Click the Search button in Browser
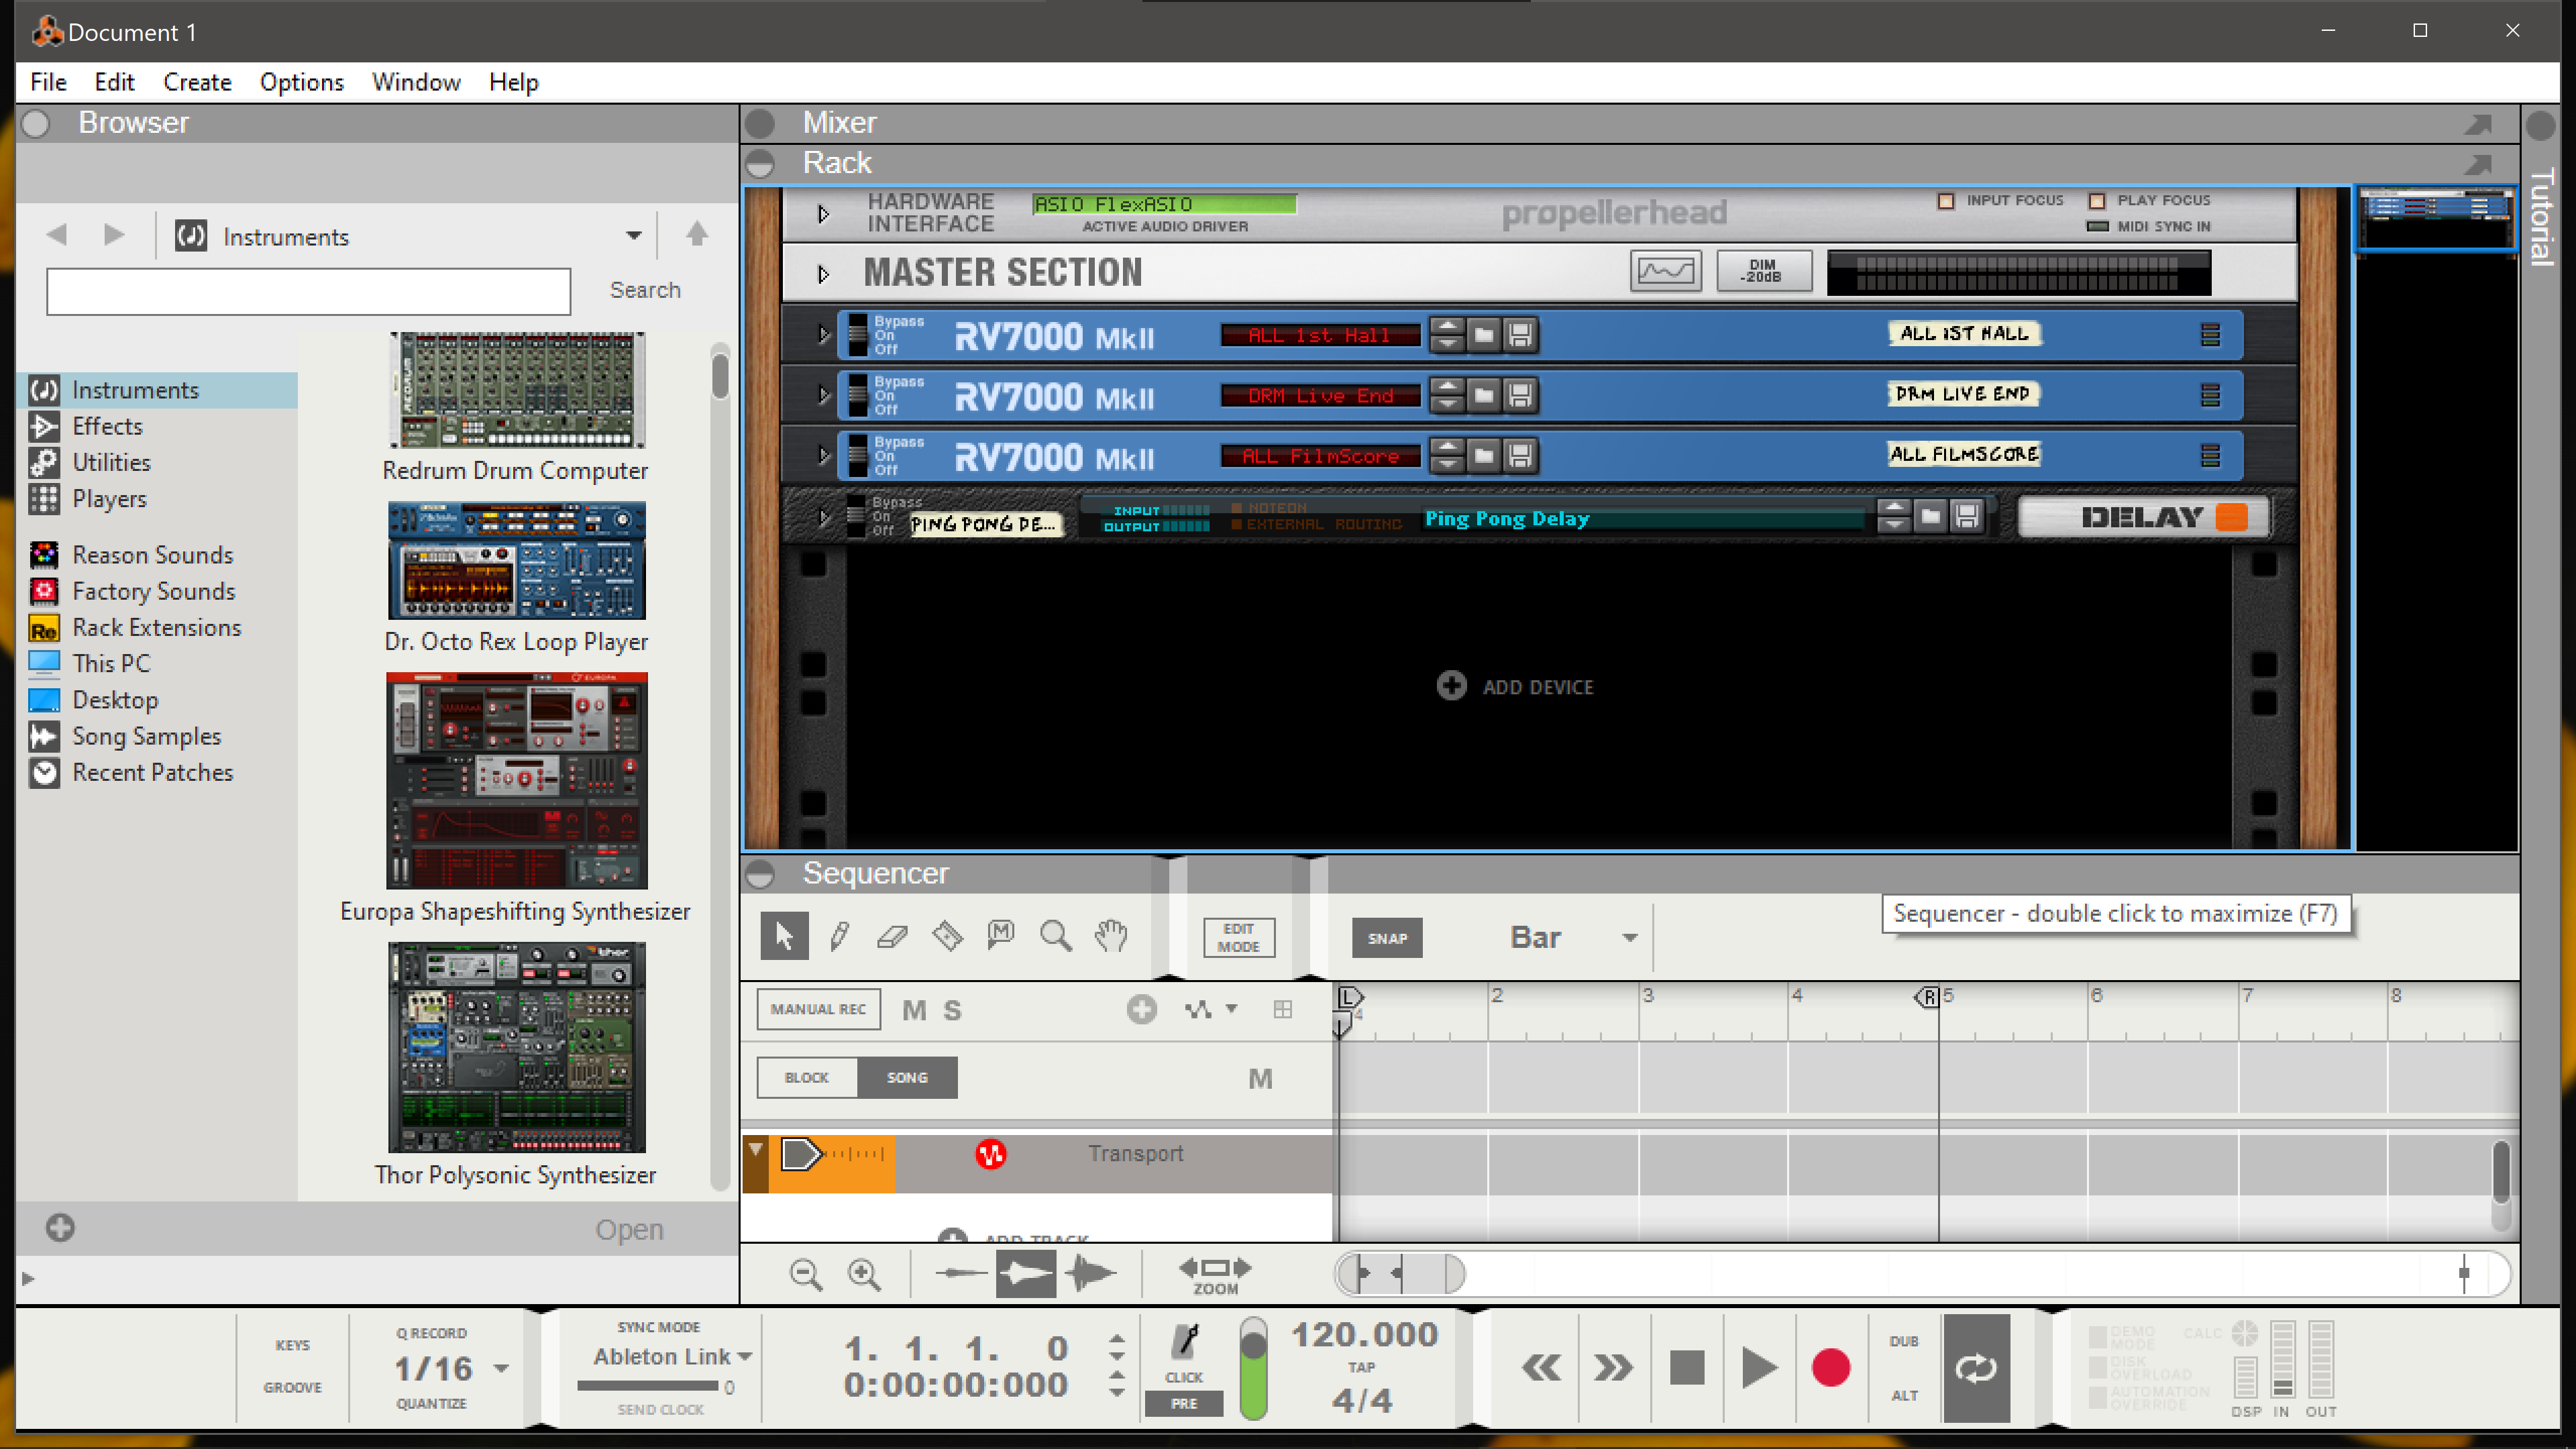The height and width of the screenshot is (1449, 2576). click(x=645, y=290)
